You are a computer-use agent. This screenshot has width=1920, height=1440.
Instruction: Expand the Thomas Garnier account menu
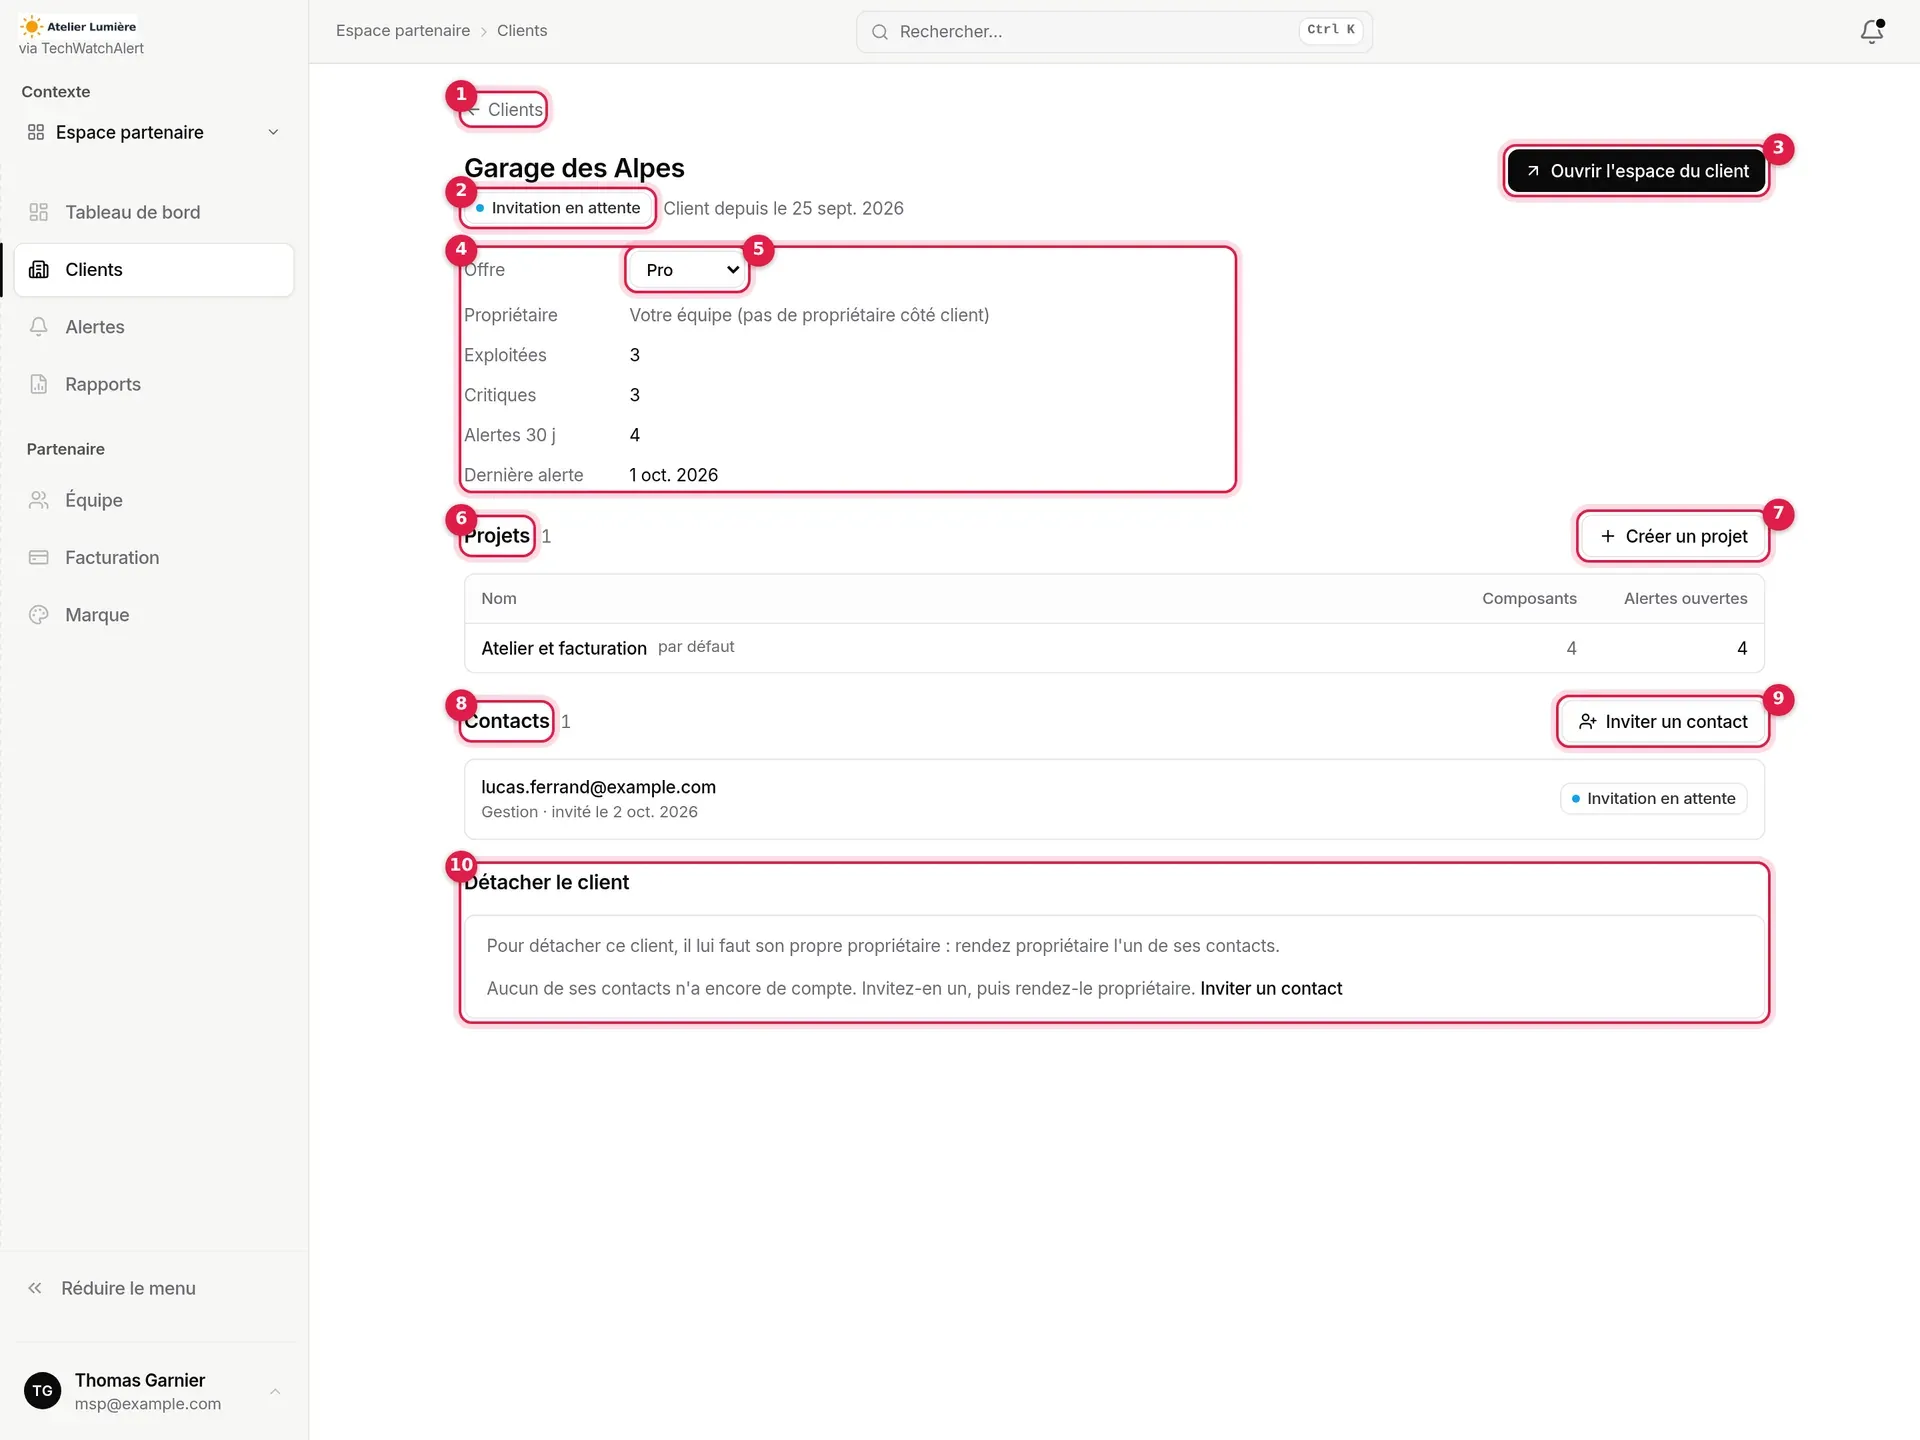(154, 1391)
